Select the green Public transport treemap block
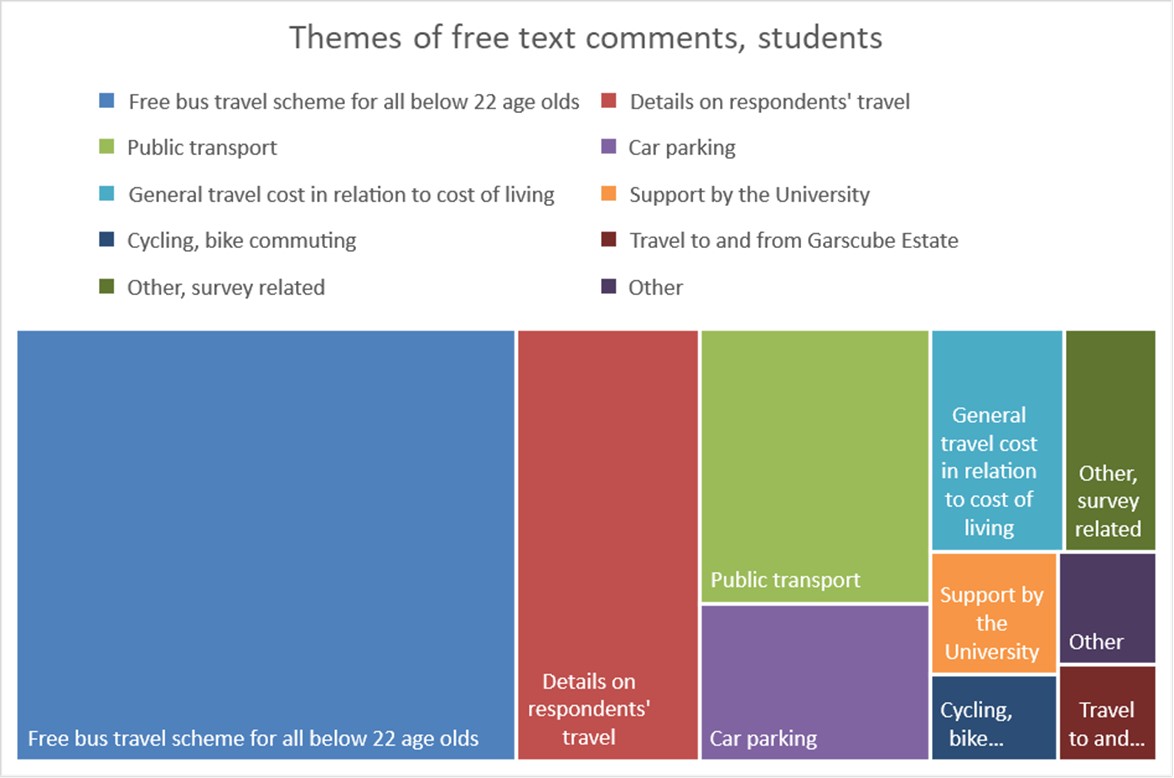 815,467
